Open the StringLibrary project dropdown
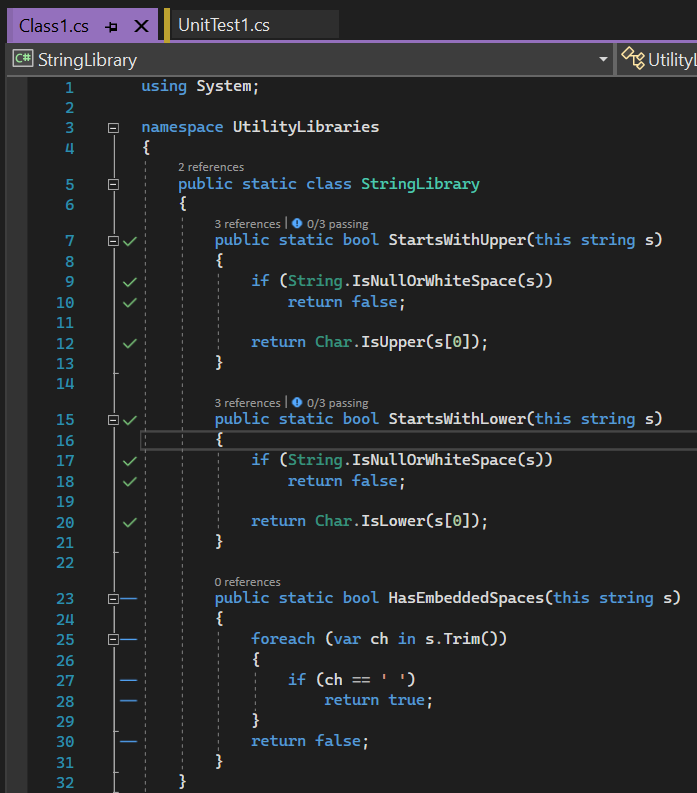The image size is (697, 793). tap(603, 60)
